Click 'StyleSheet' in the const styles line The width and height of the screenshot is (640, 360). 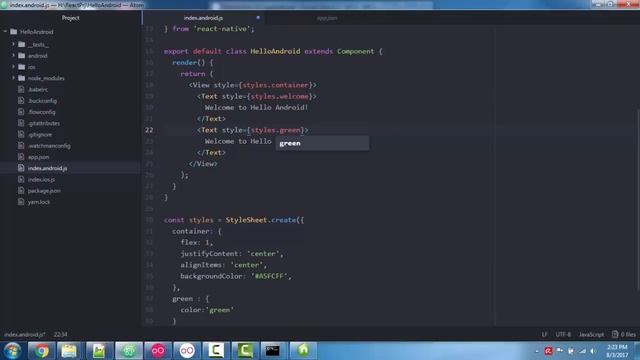coord(246,220)
